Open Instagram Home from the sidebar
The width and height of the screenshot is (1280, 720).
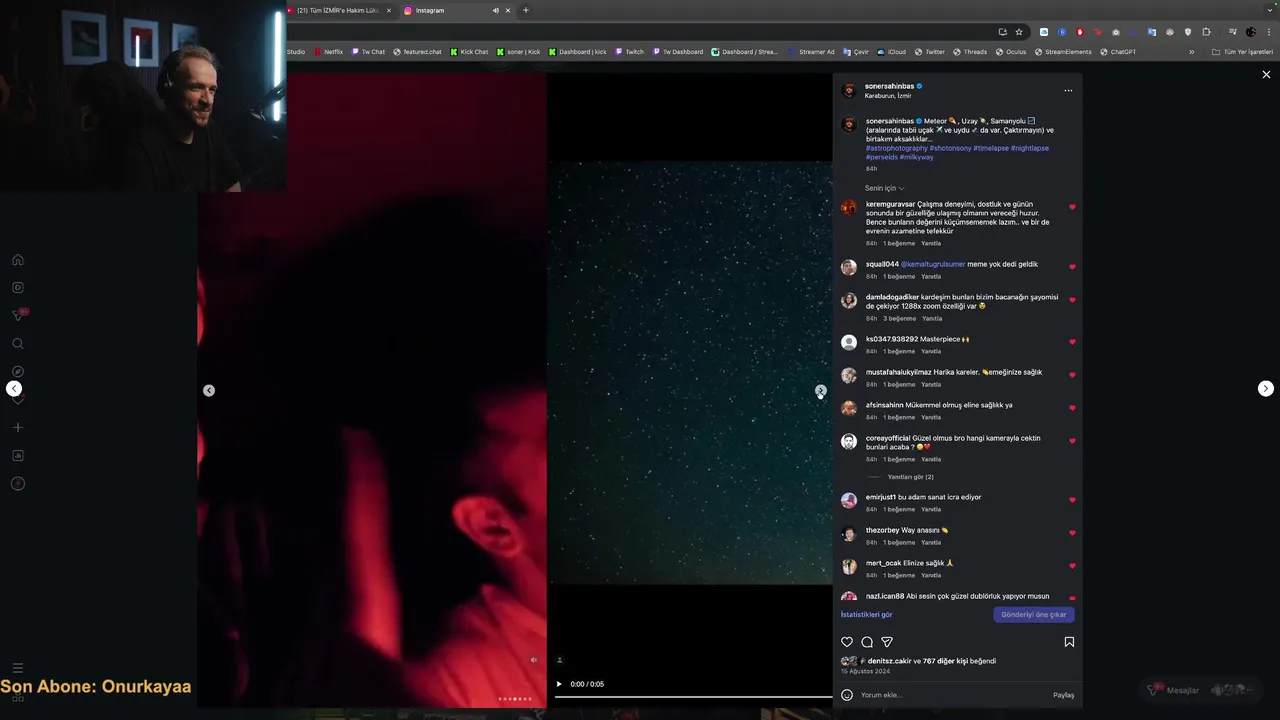point(18,260)
